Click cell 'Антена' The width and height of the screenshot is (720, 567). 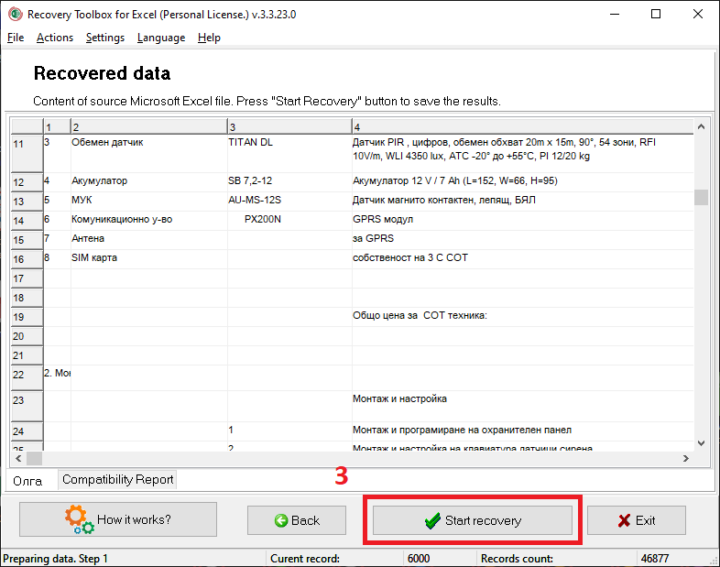(x=149, y=240)
